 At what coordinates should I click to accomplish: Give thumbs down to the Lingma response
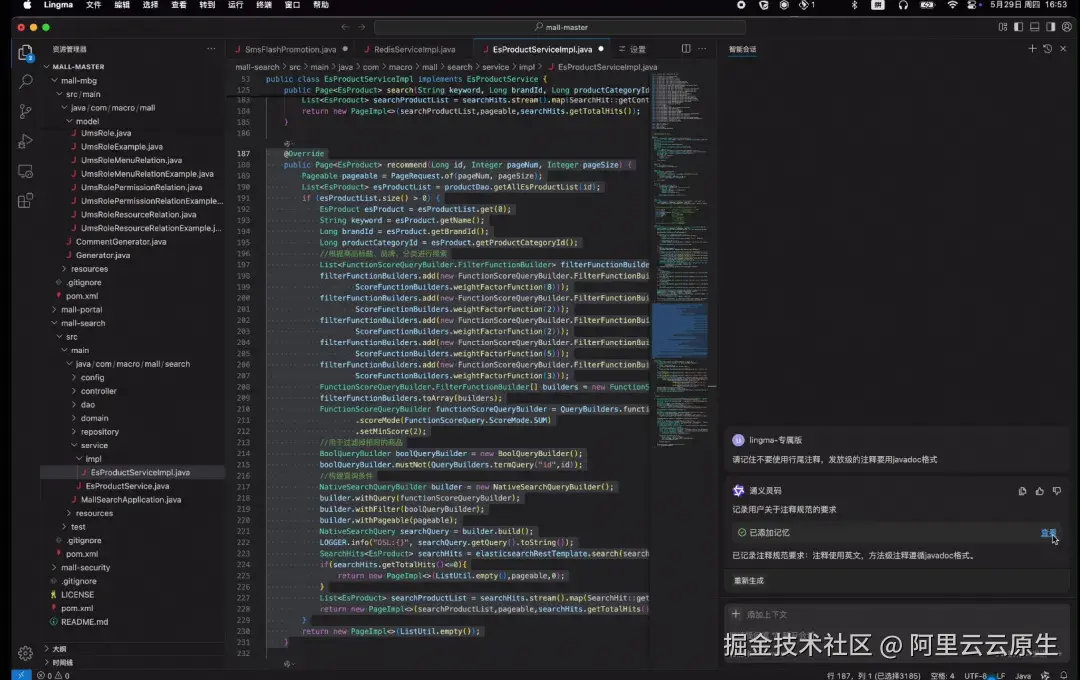pyautogui.click(x=1057, y=491)
